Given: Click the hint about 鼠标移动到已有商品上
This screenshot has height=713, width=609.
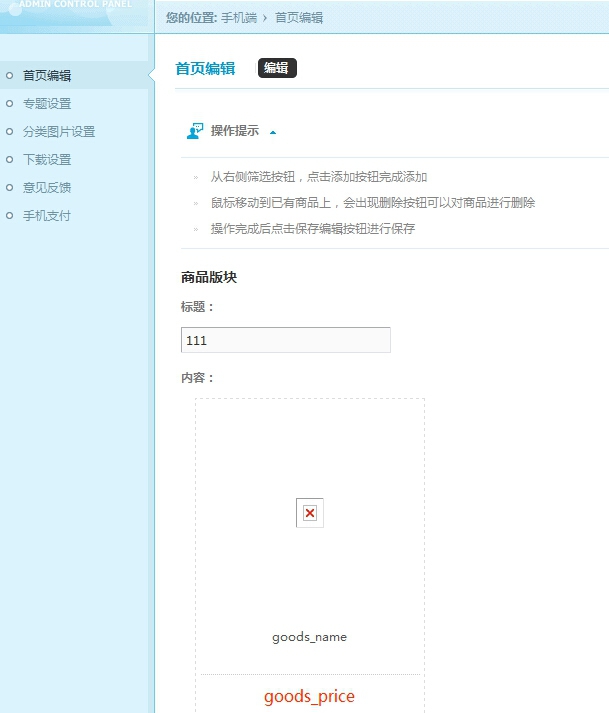Looking at the screenshot, I should click(372, 203).
